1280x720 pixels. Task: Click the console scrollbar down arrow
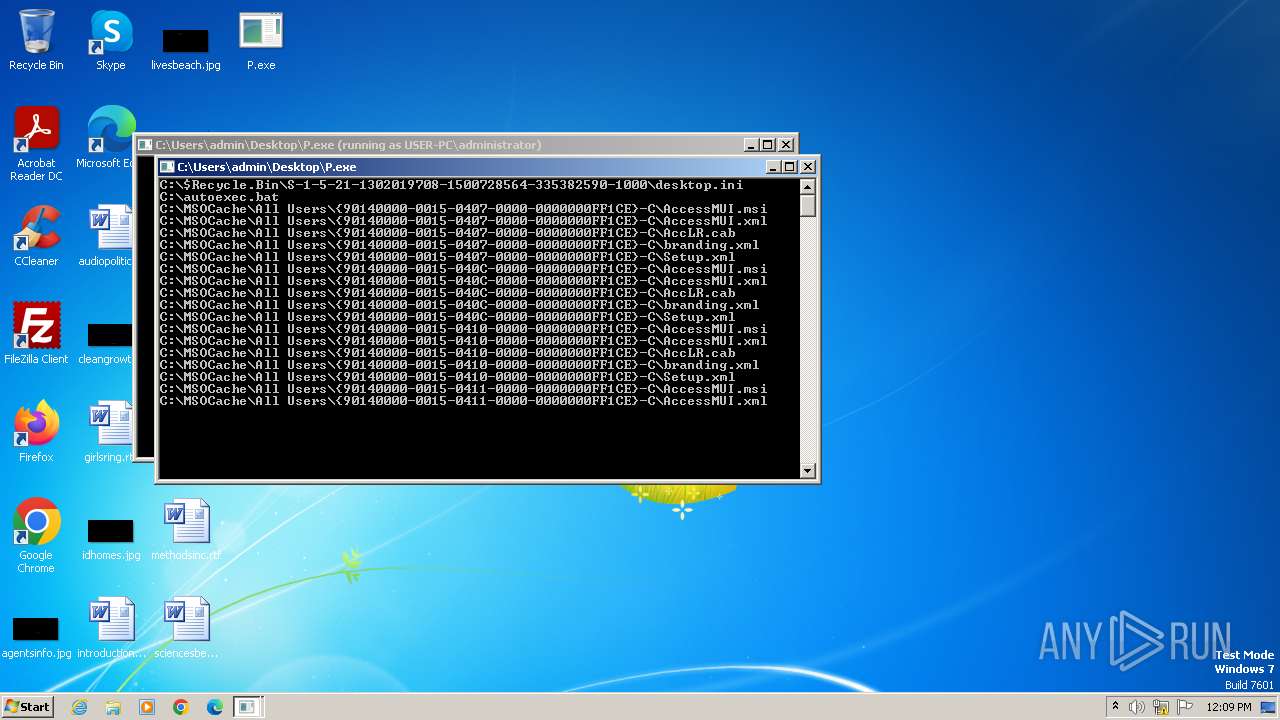click(x=808, y=470)
